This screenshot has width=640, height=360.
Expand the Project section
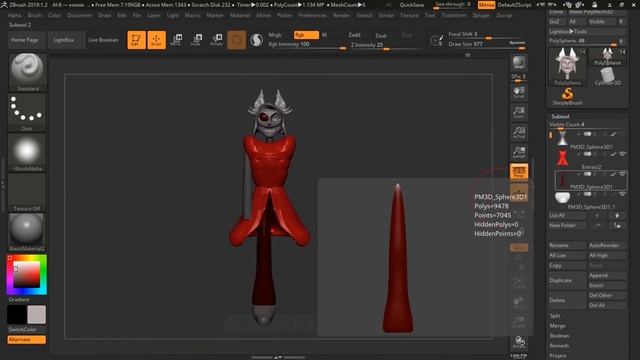[x=558, y=356]
